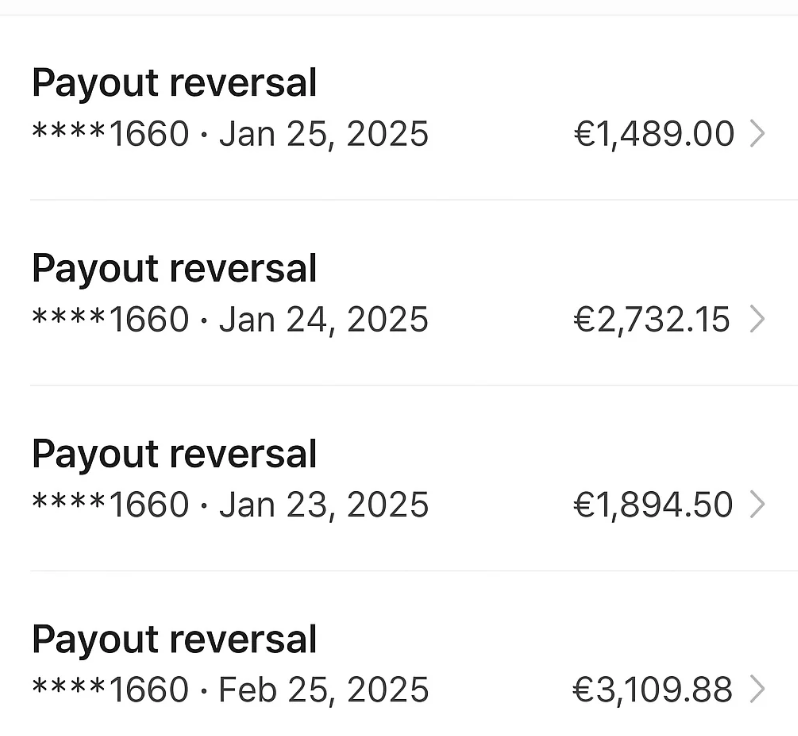Click the Feb 25, 2025 date text
Image resolution: width=798 pixels, height=736 pixels.
324,689
